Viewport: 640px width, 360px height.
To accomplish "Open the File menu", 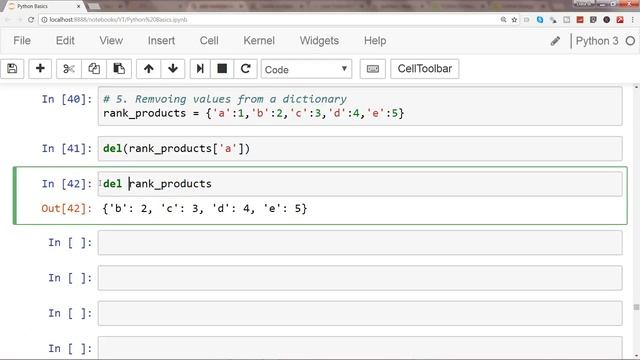I will coord(22,41).
